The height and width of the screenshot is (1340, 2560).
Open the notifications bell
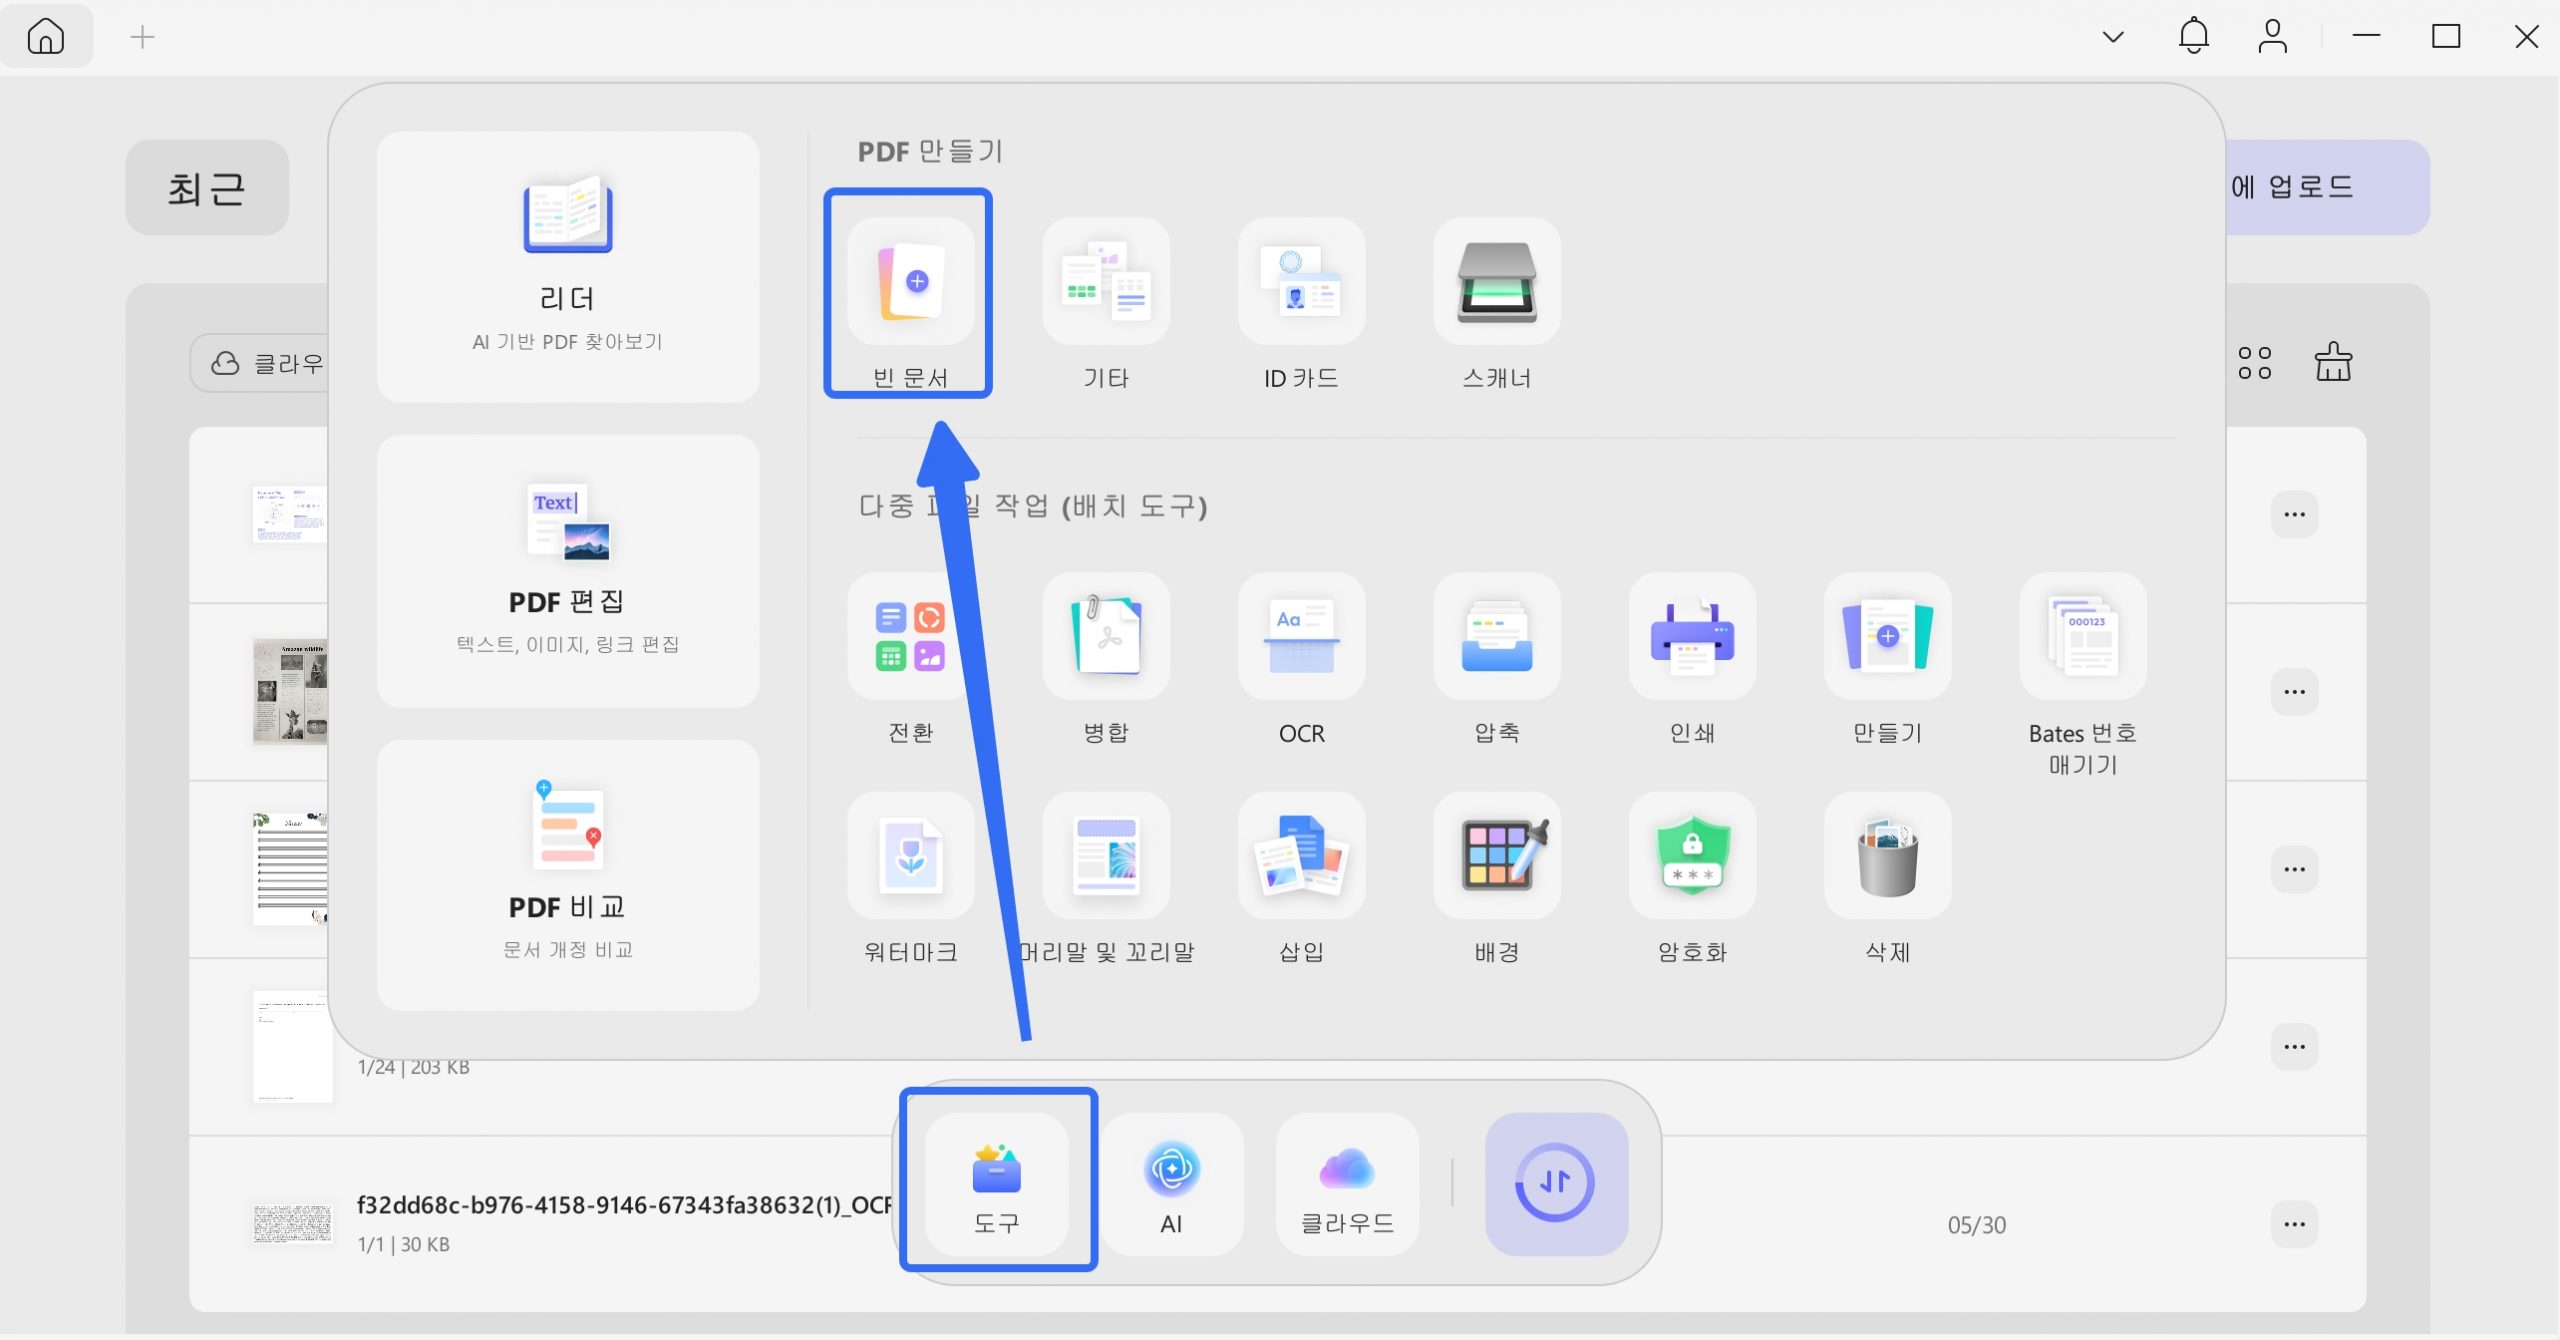click(2194, 36)
